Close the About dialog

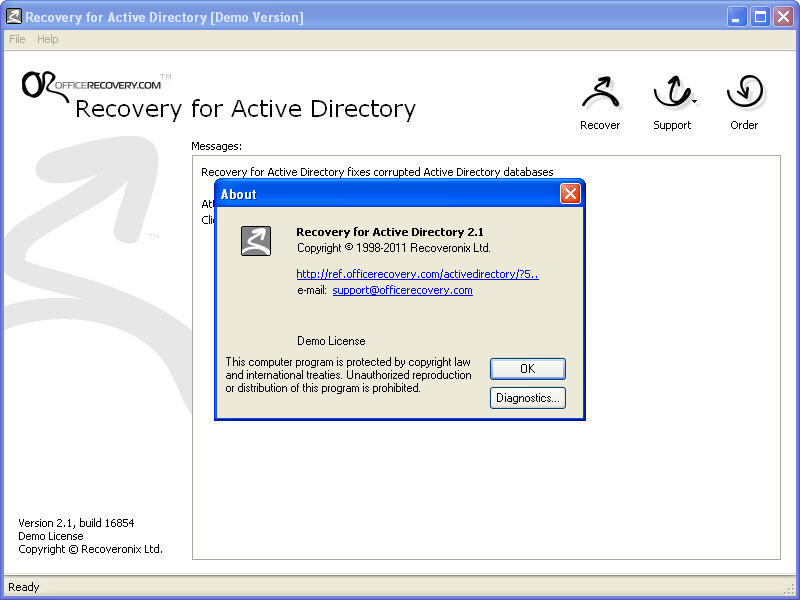570,193
